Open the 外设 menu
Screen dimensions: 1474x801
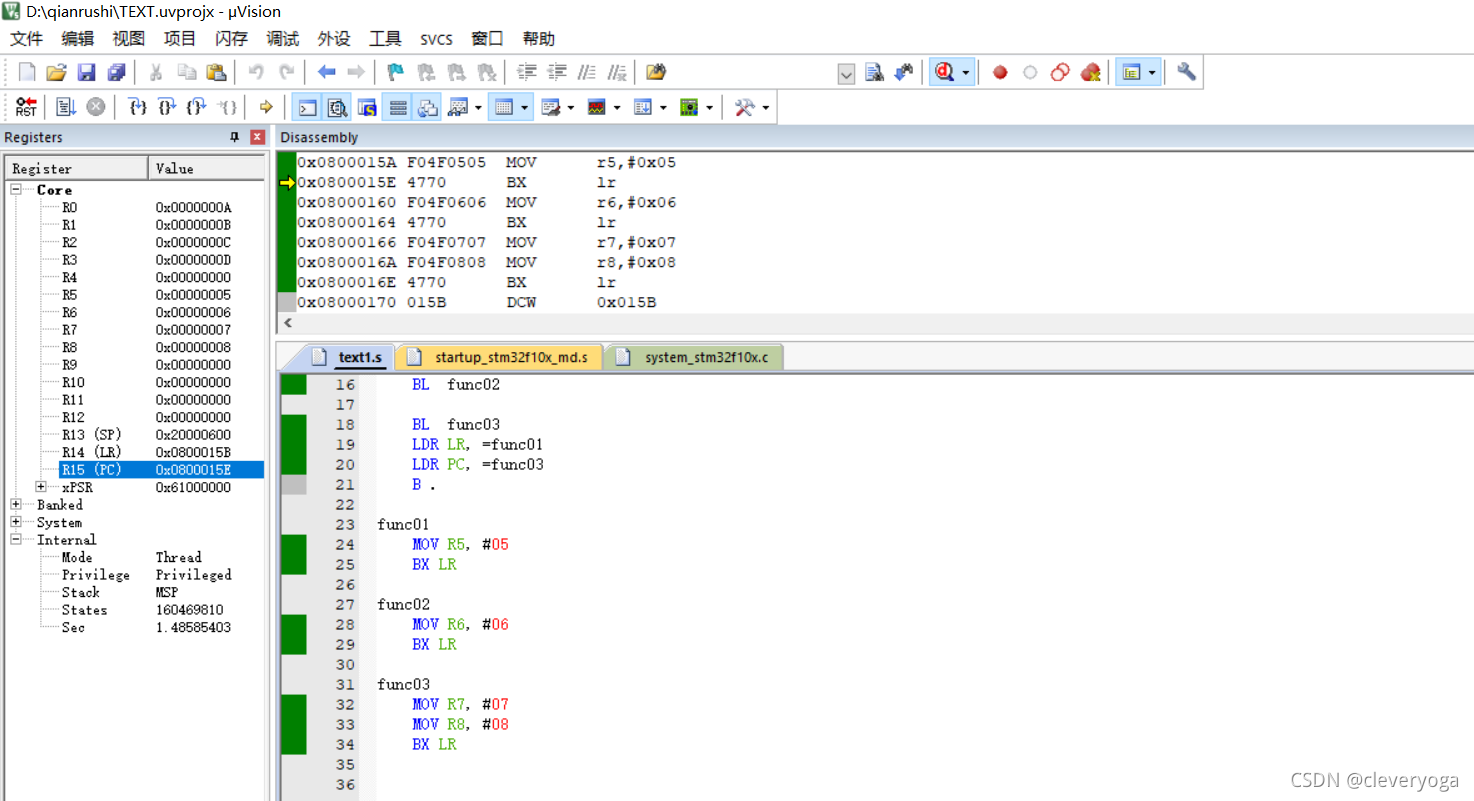(x=334, y=39)
